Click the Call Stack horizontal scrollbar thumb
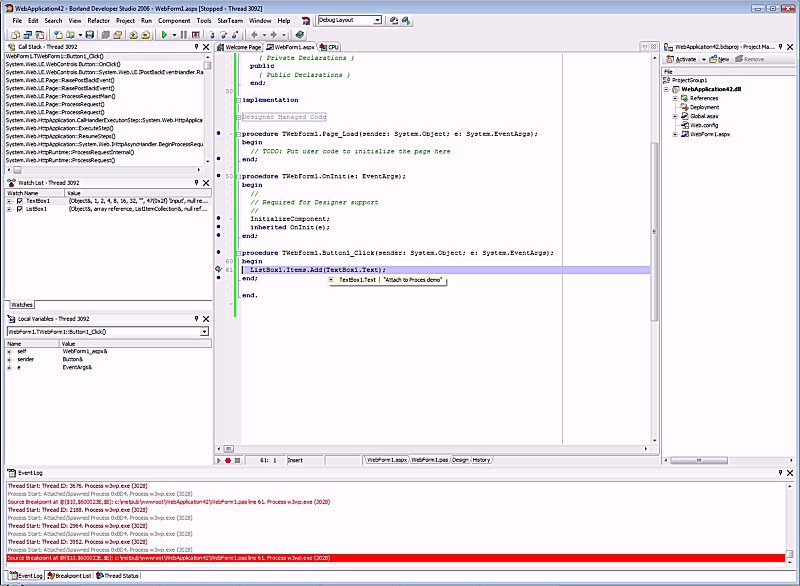800x586 pixels. (17, 170)
